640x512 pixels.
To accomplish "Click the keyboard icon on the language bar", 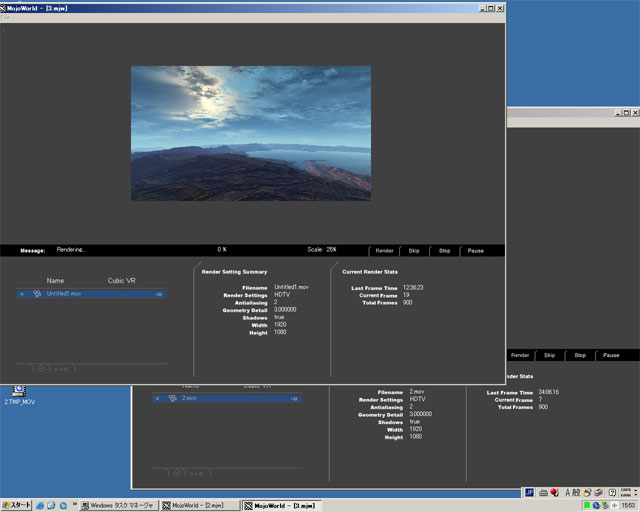I will click(543, 493).
